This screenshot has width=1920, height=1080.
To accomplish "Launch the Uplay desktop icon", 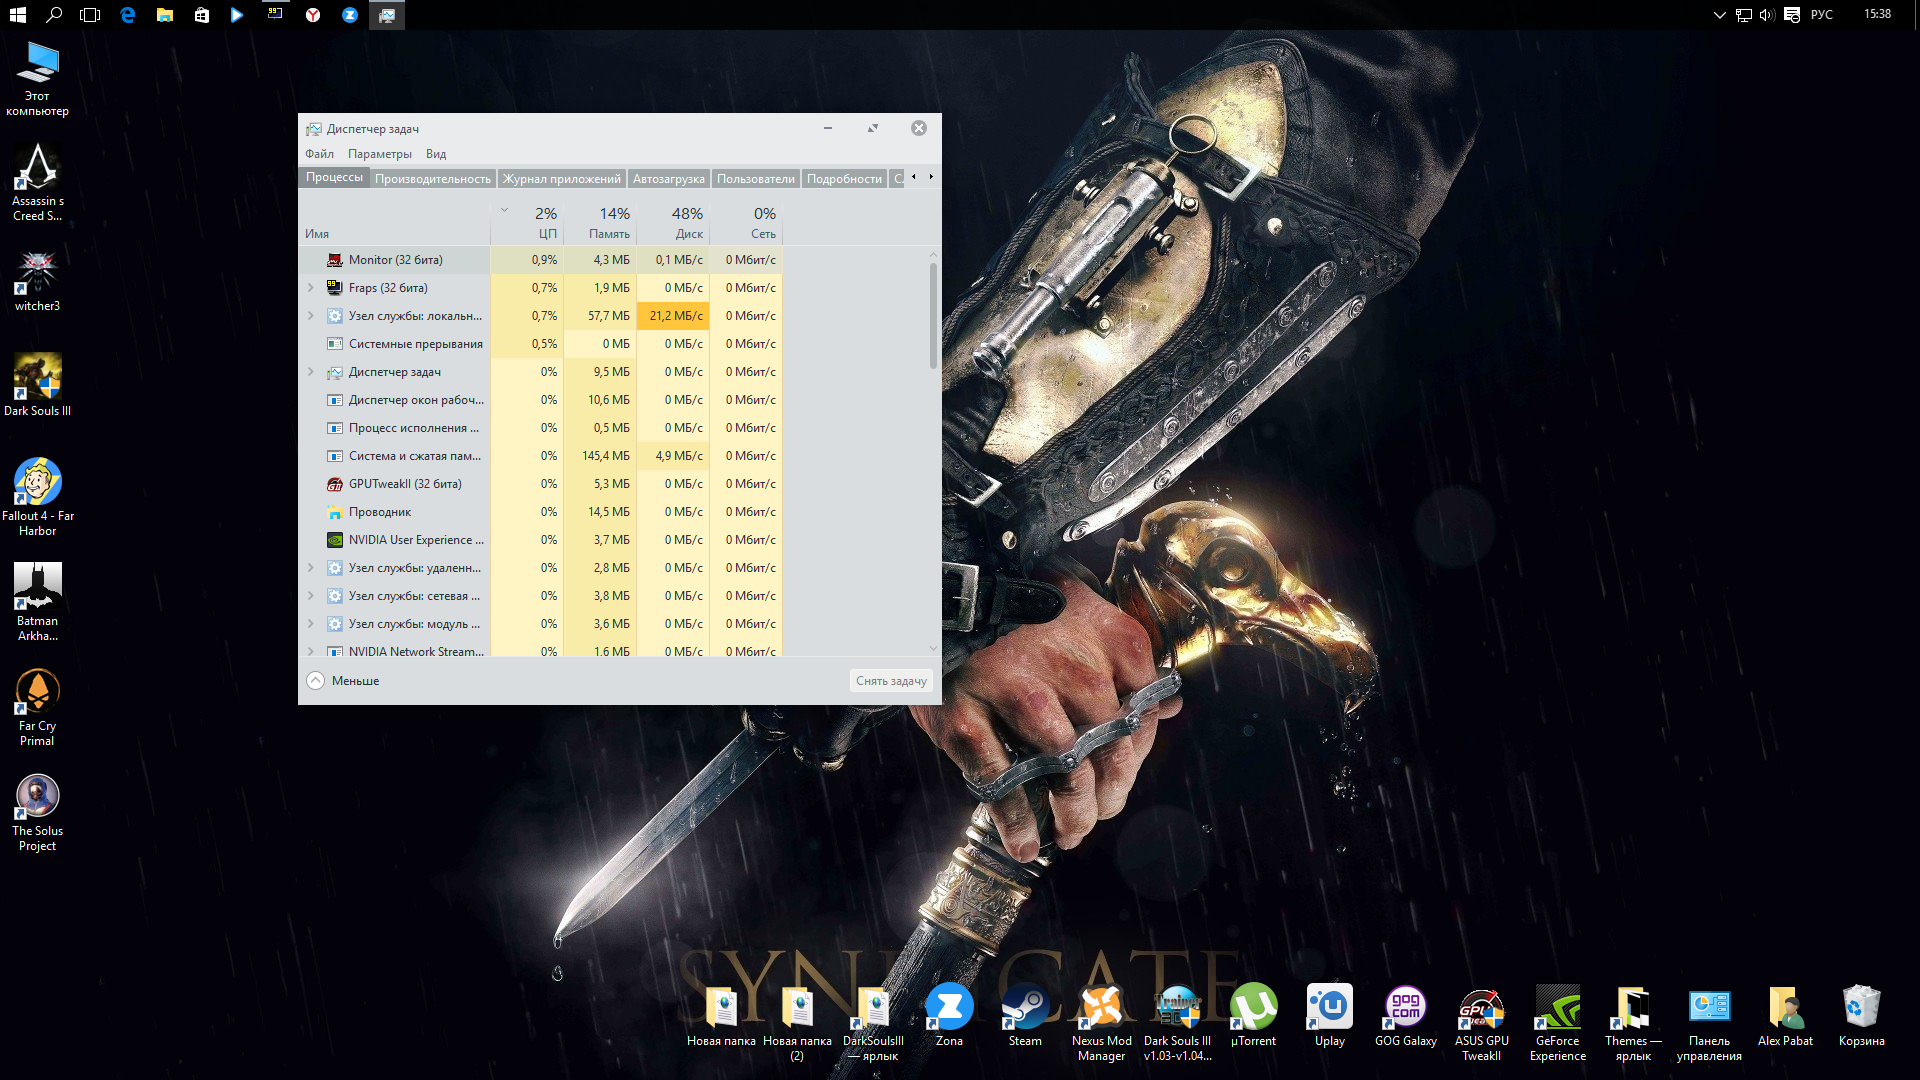I will (x=1329, y=1008).
